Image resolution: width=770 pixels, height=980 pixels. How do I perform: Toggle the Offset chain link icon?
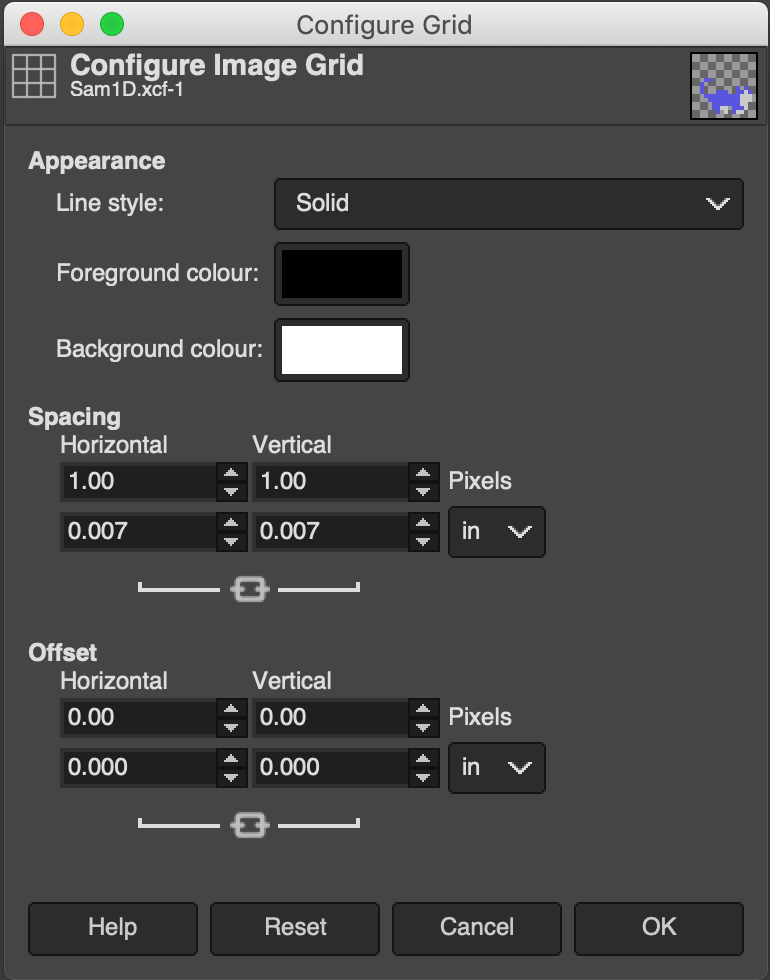(x=249, y=826)
